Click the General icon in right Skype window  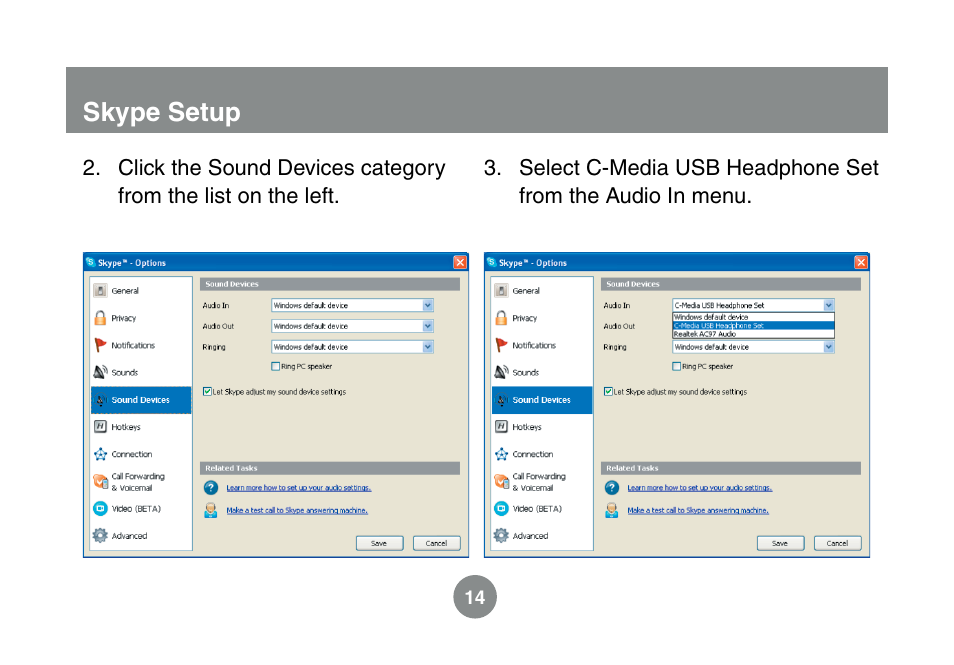click(x=501, y=290)
